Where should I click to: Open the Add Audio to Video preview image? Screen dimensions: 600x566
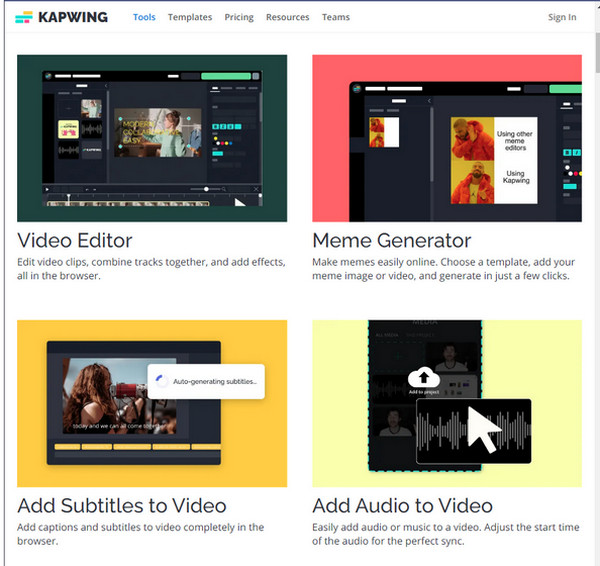coord(447,403)
